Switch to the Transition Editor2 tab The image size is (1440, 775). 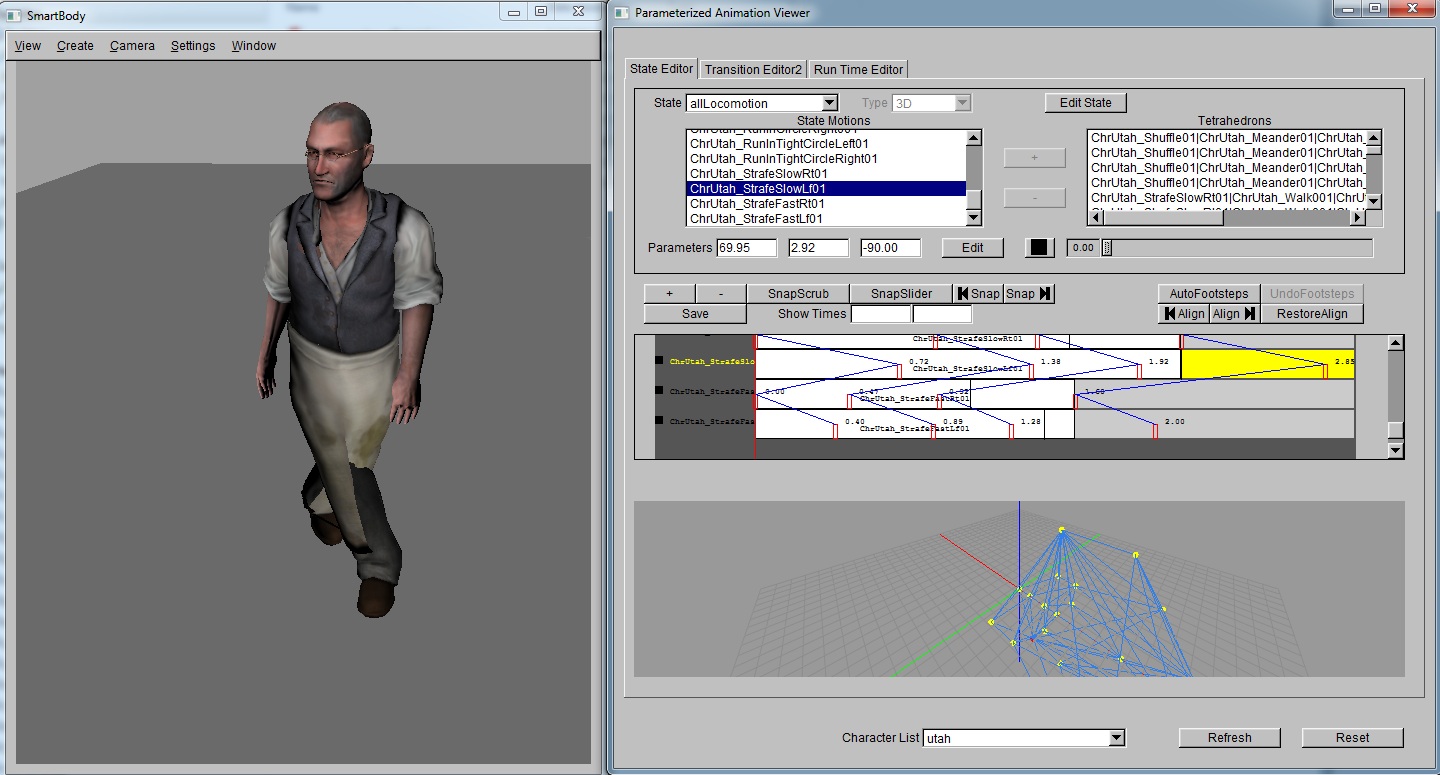point(753,70)
